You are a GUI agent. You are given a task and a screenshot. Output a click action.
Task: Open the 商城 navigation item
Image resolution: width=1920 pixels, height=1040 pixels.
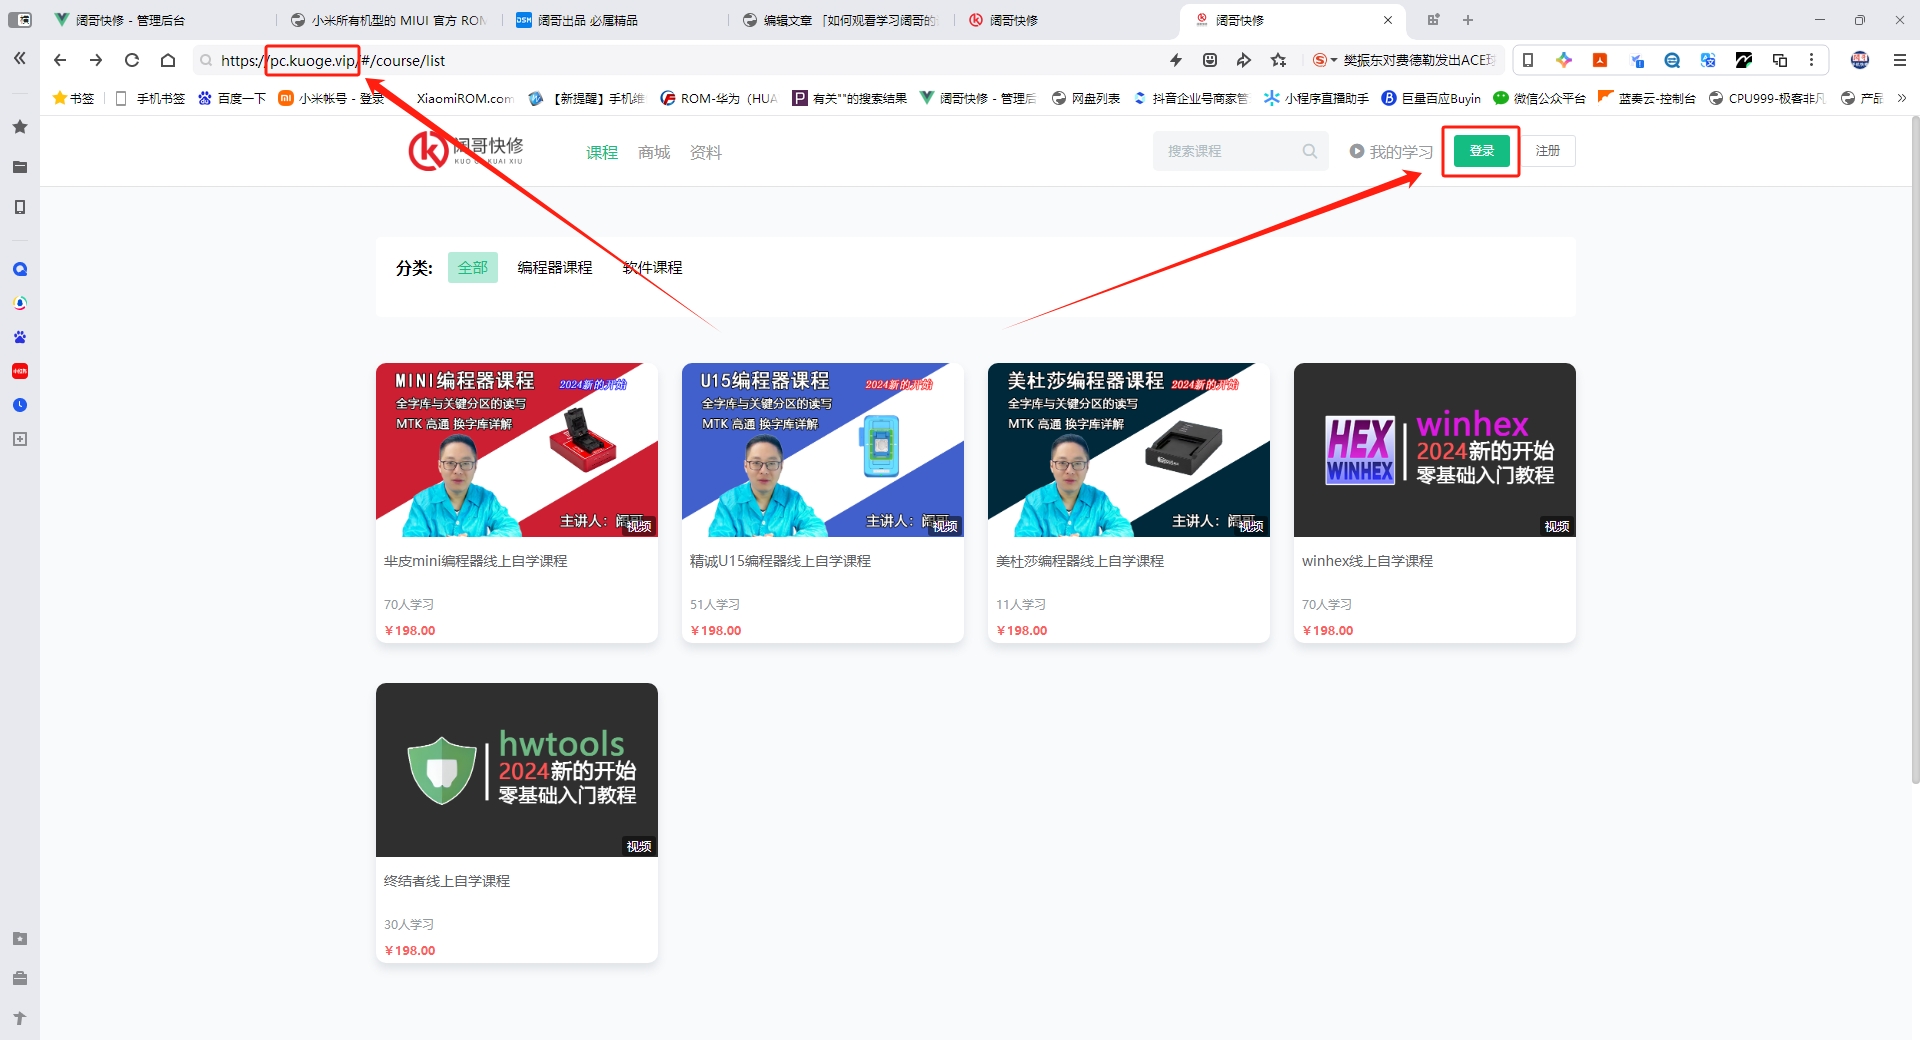[654, 152]
